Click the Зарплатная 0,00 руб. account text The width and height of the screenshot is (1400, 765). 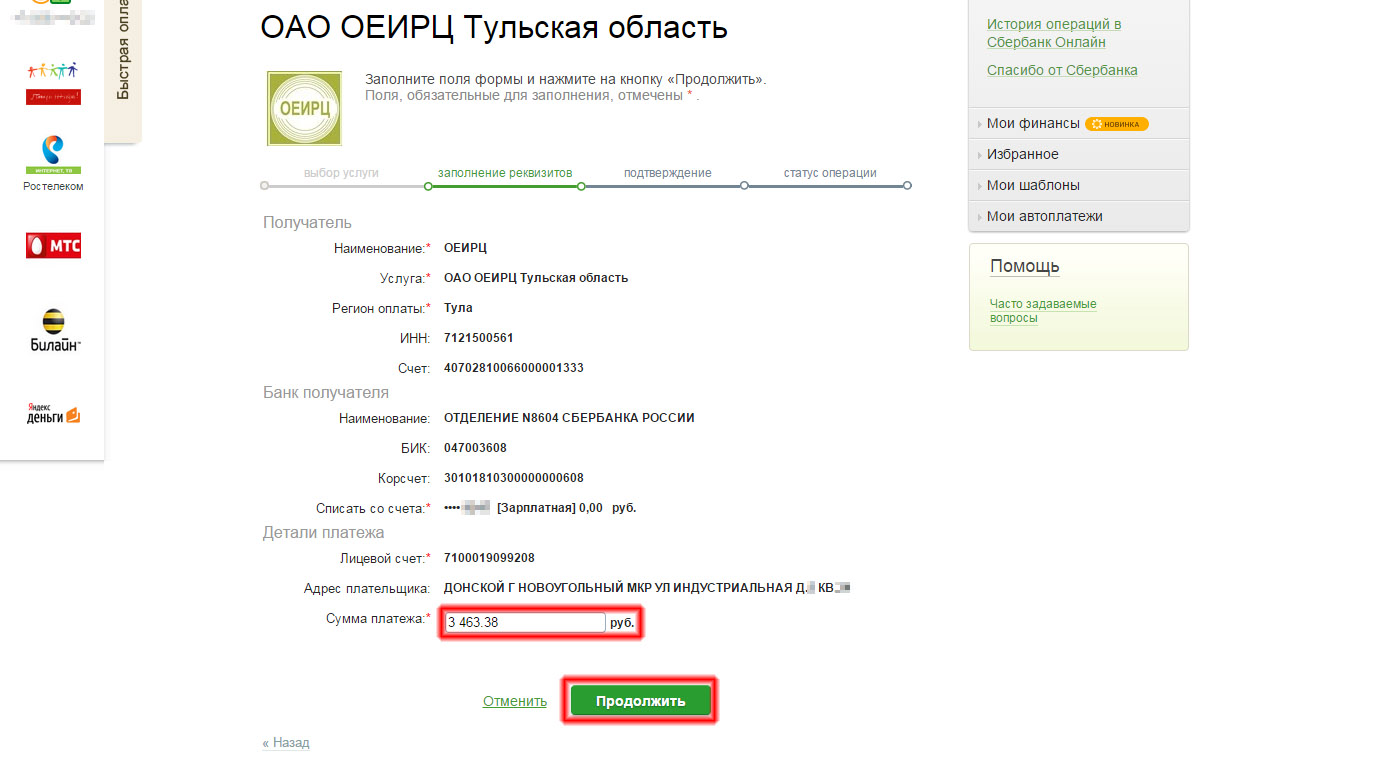pyautogui.click(x=566, y=508)
